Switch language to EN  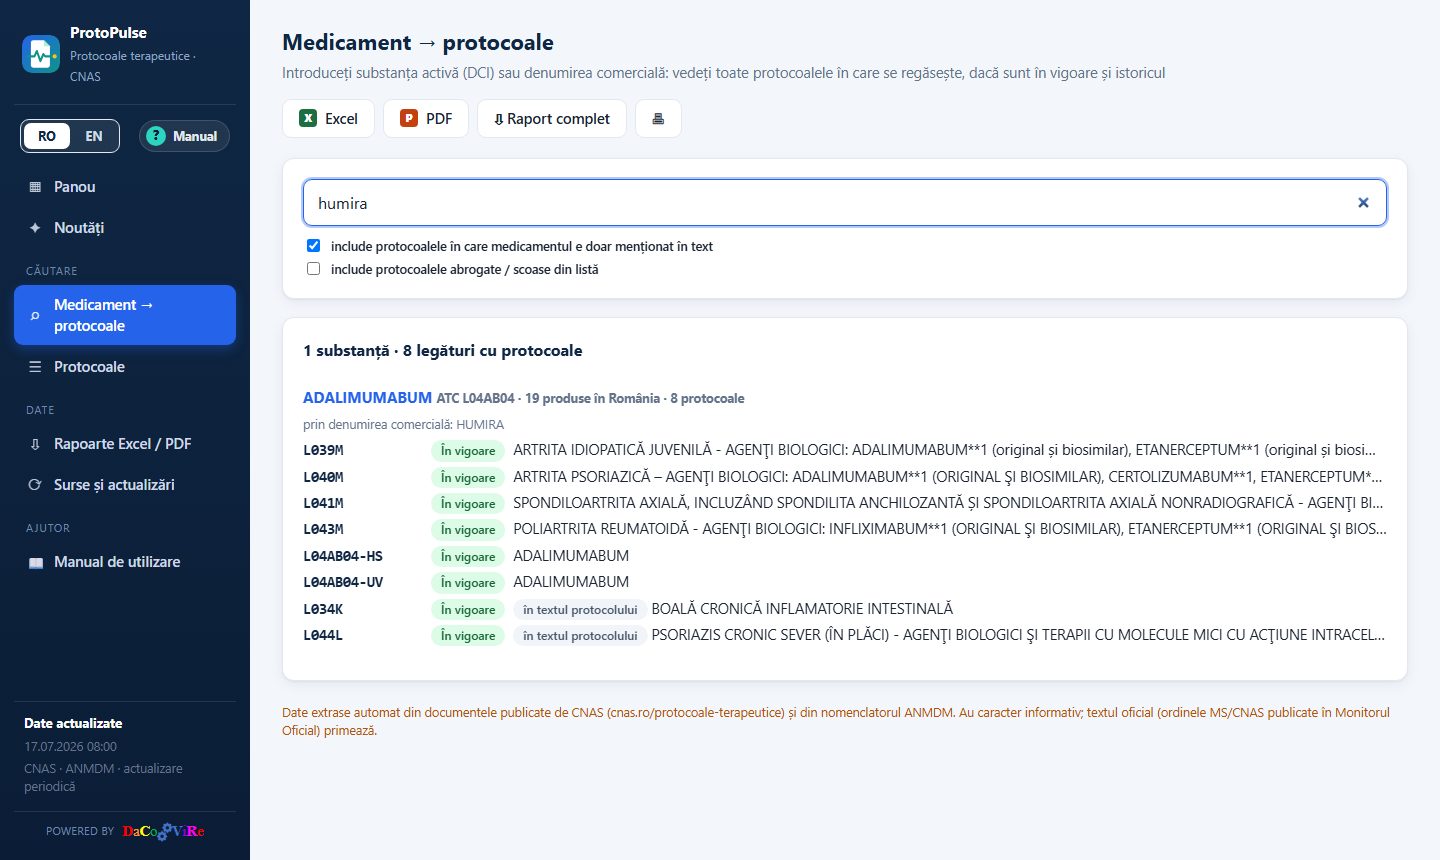point(94,136)
